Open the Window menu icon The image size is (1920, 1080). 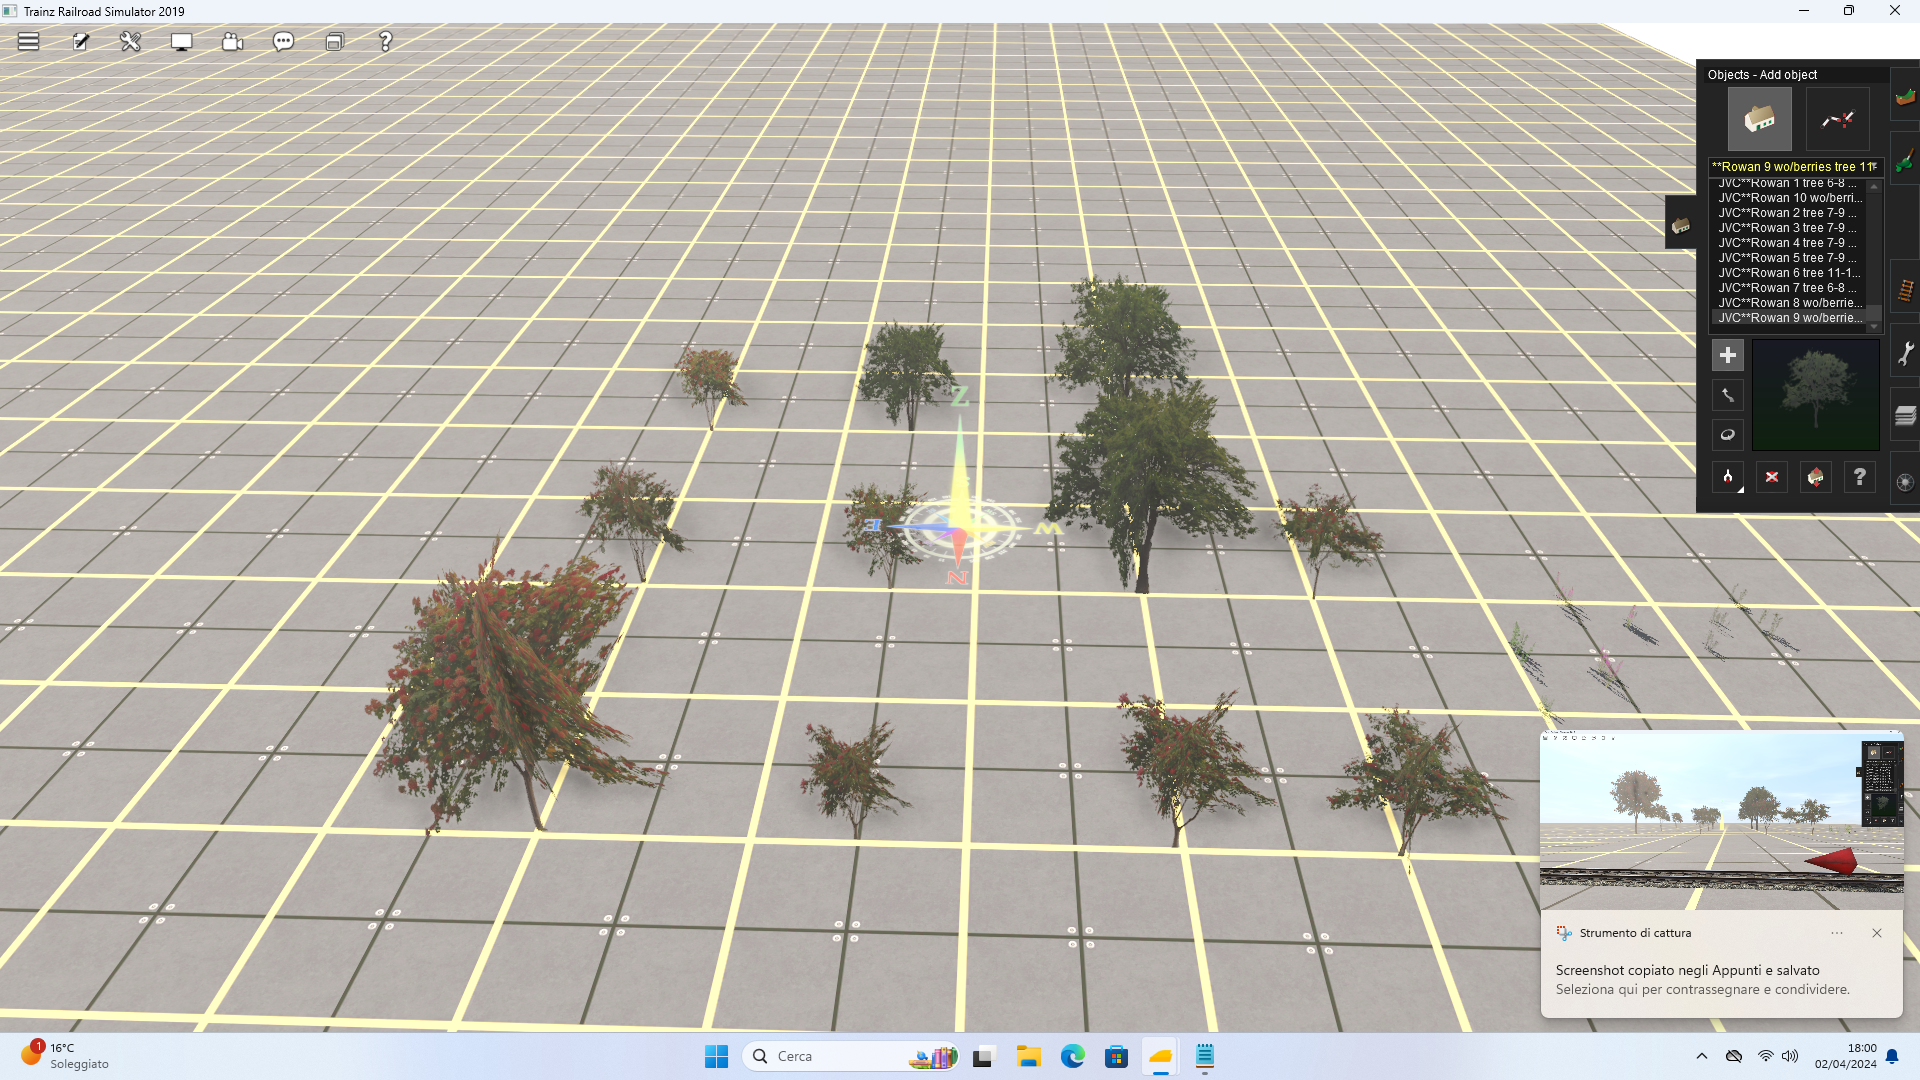coord(334,41)
